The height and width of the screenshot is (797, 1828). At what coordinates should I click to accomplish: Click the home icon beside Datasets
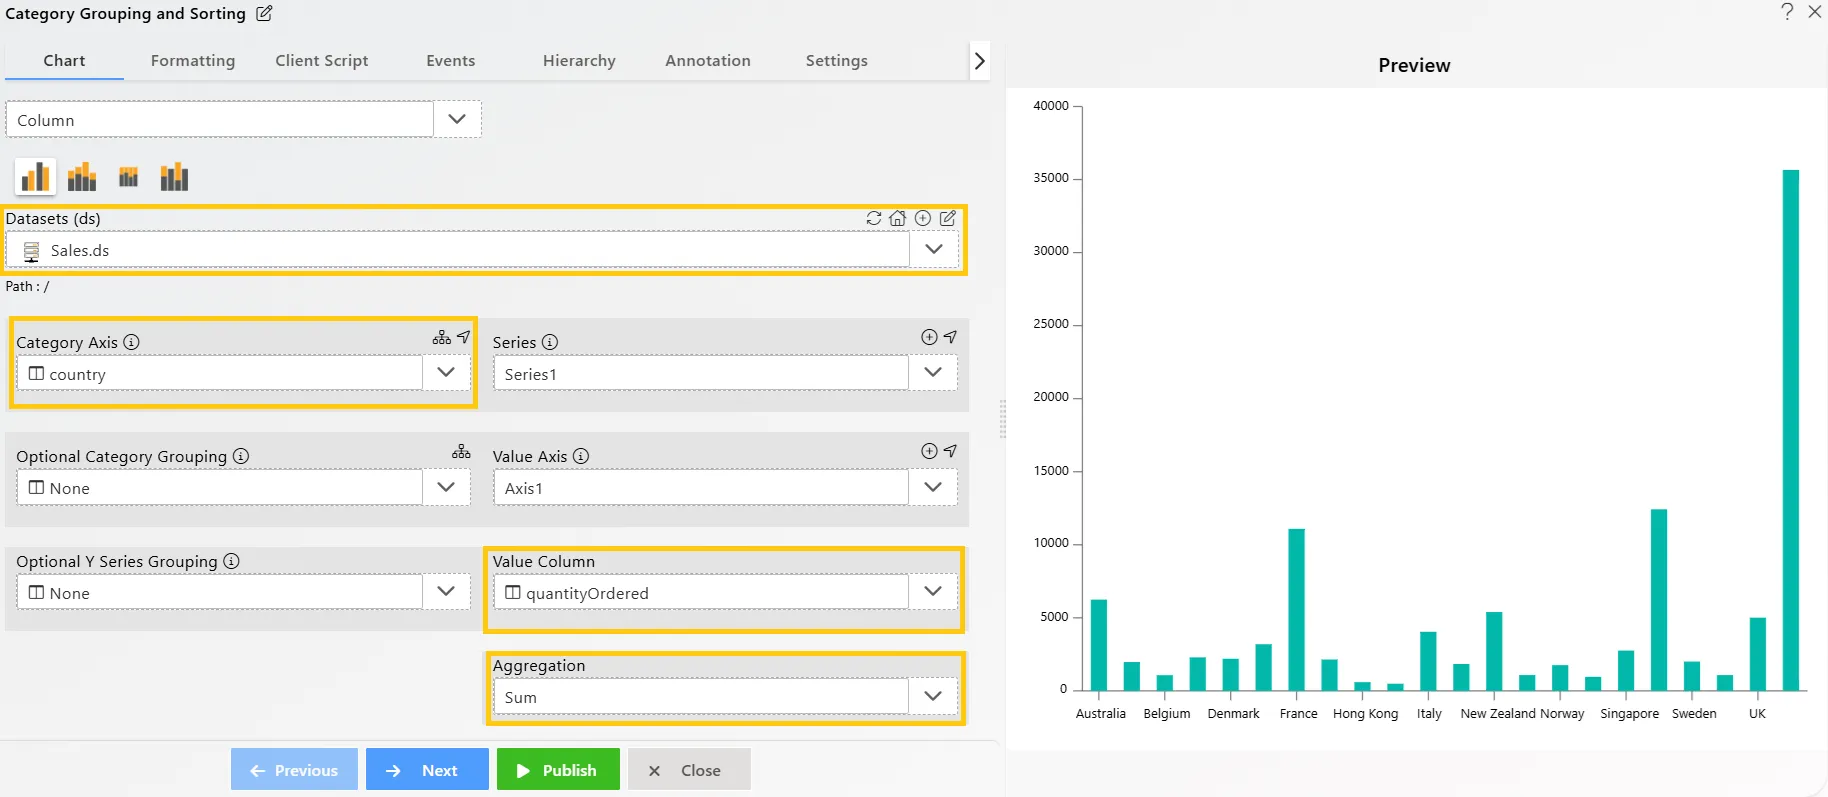[x=898, y=218]
